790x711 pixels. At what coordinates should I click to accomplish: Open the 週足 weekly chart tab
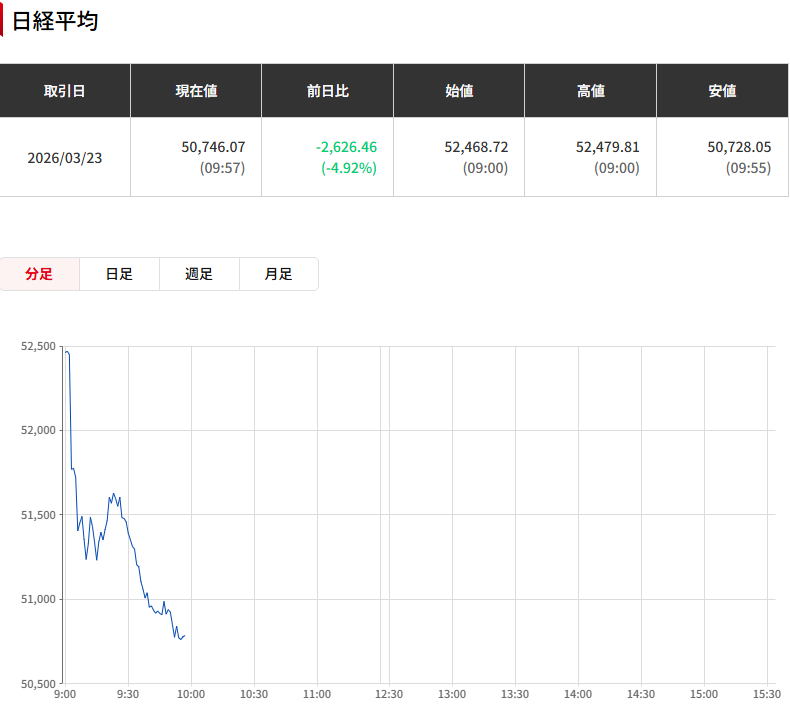pos(199,274)
